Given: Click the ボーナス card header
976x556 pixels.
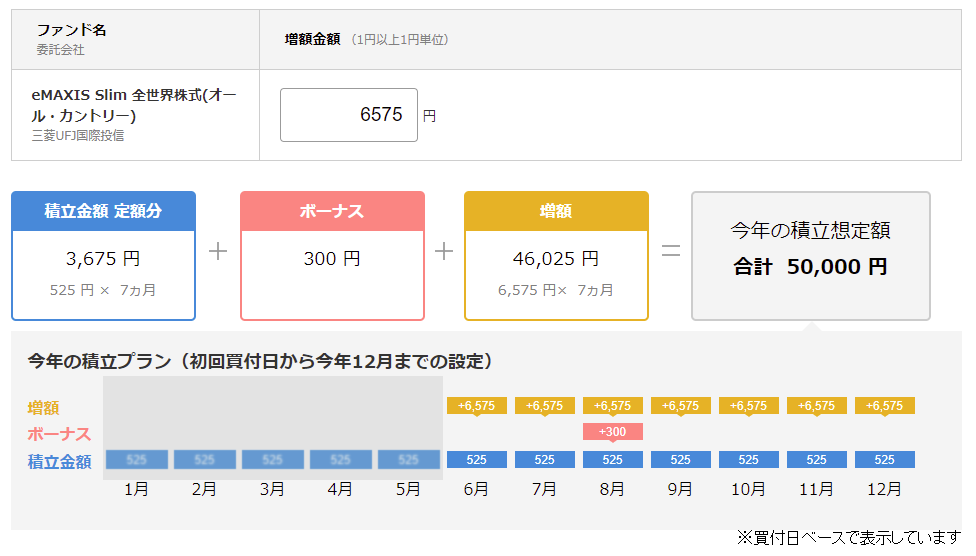Looking at the screenshot, I should pyautogui.click(x=332, y=211).
